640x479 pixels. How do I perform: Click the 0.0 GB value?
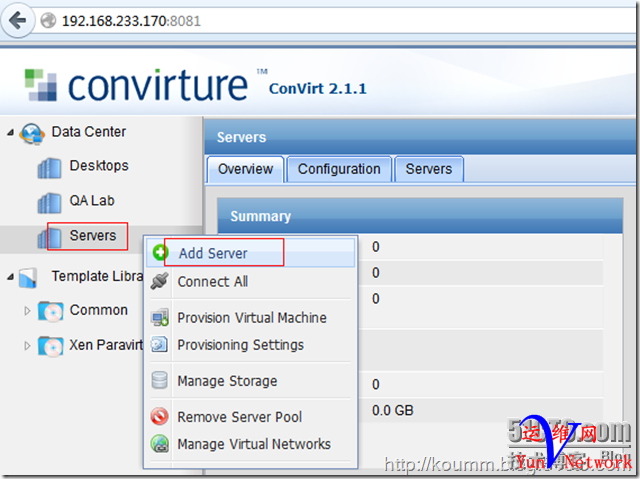point(392,410)
